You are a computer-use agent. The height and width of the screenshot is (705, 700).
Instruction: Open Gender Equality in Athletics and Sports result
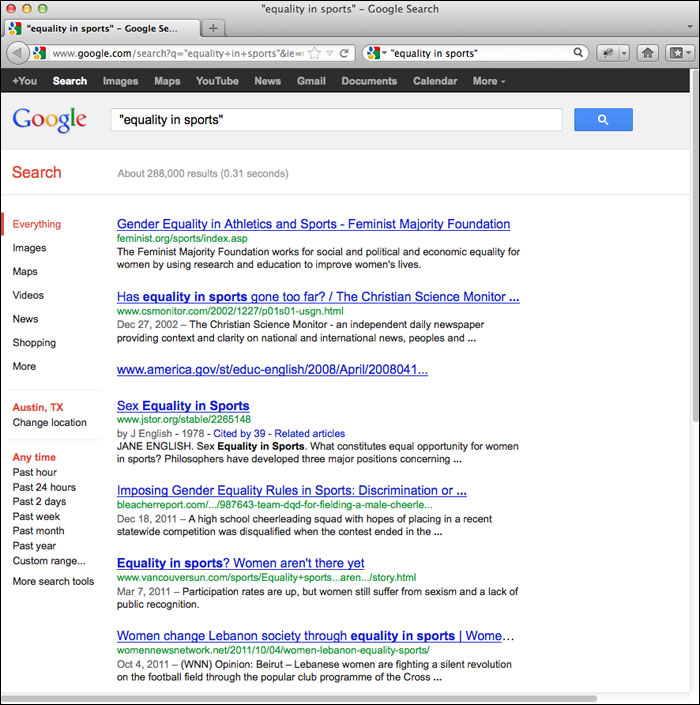tap(313, 224)
